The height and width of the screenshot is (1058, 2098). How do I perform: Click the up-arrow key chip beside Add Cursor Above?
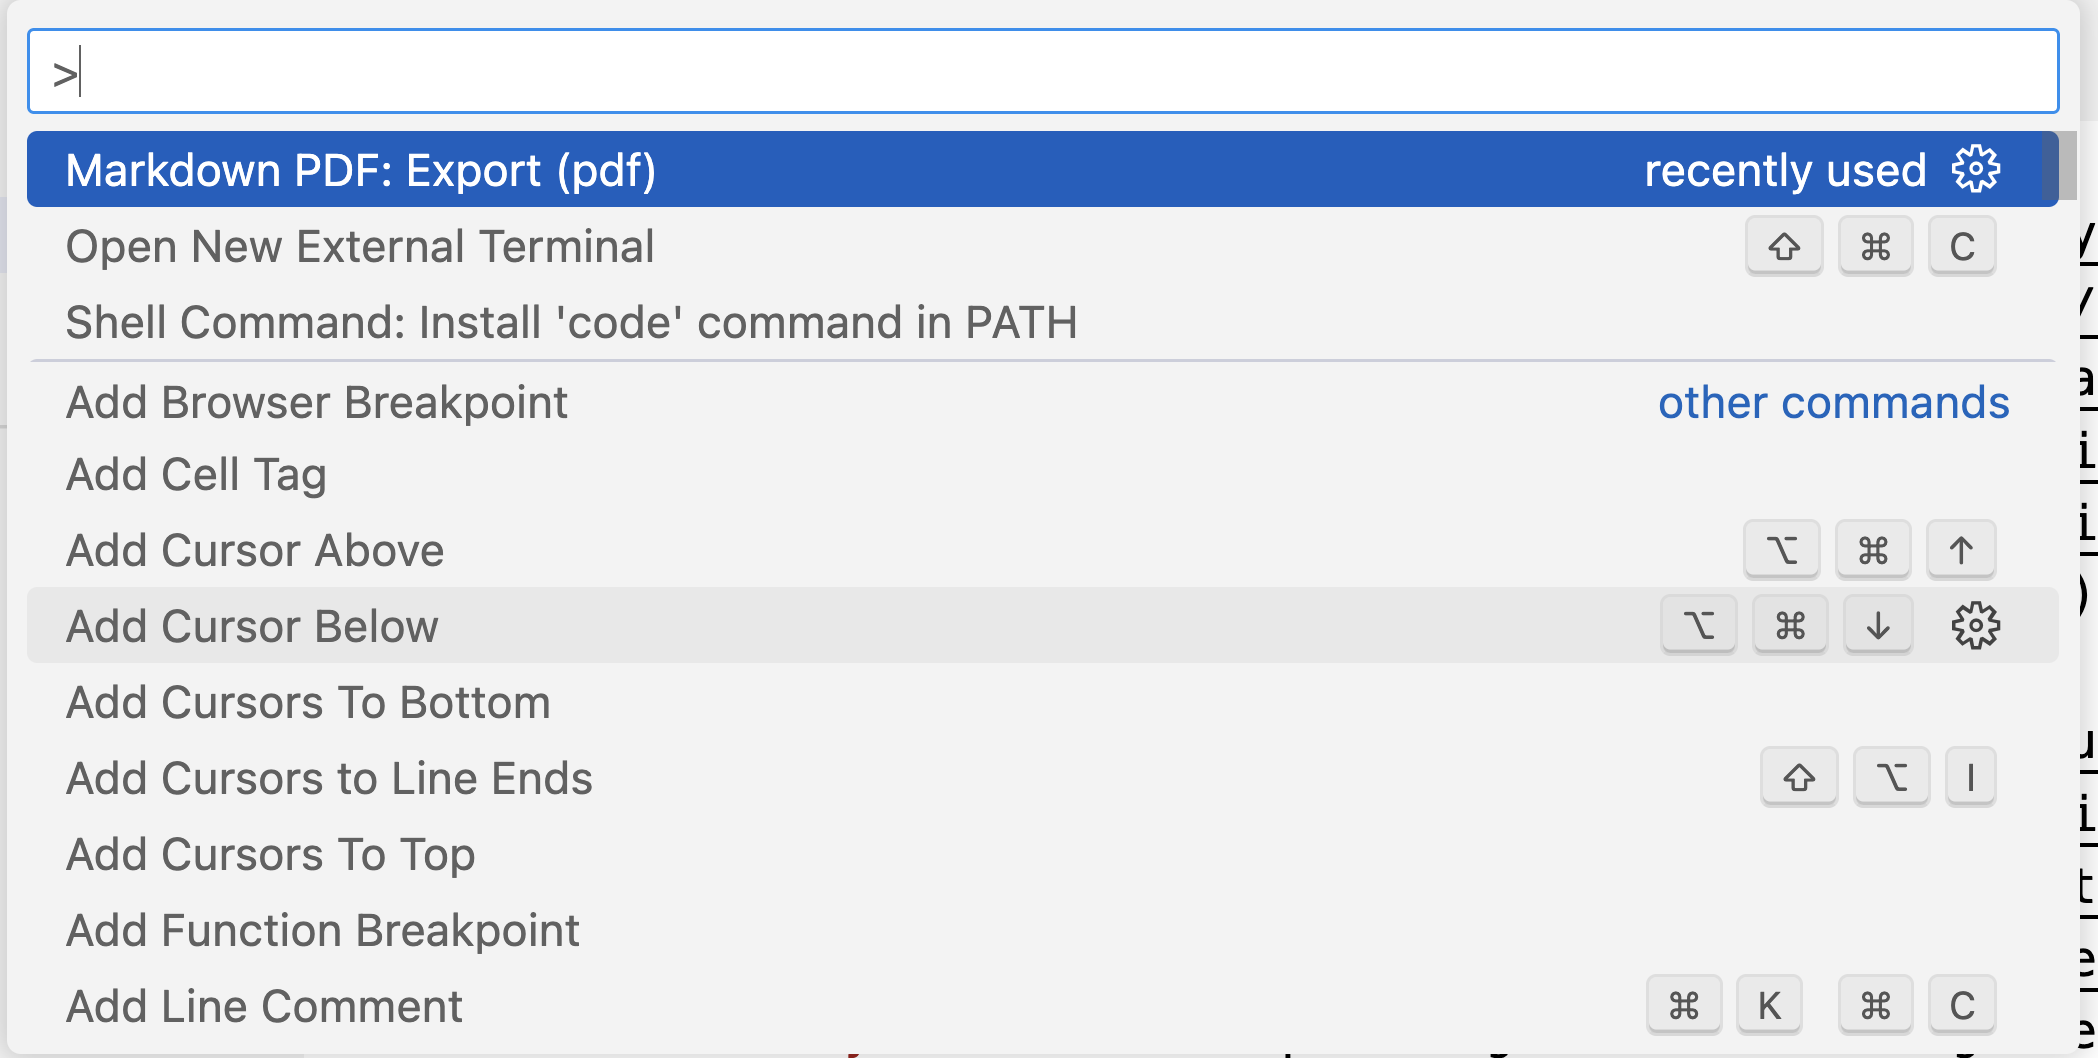pyautogui.click(x=1960, y=549)
